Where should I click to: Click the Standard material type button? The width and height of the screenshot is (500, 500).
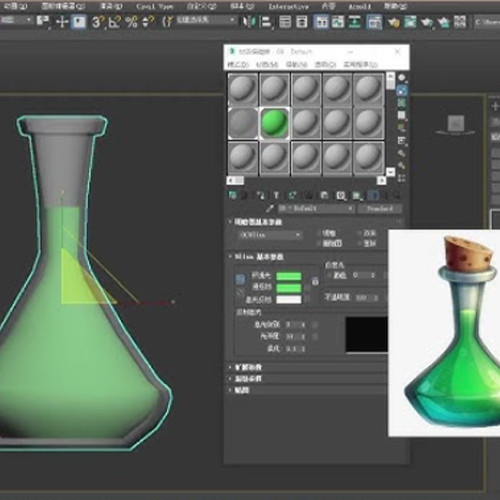(x=380, y=209)
